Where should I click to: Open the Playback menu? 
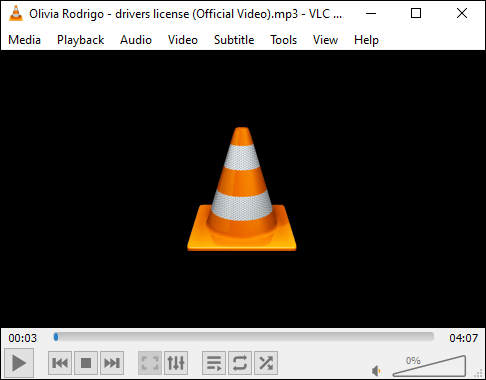80,40
